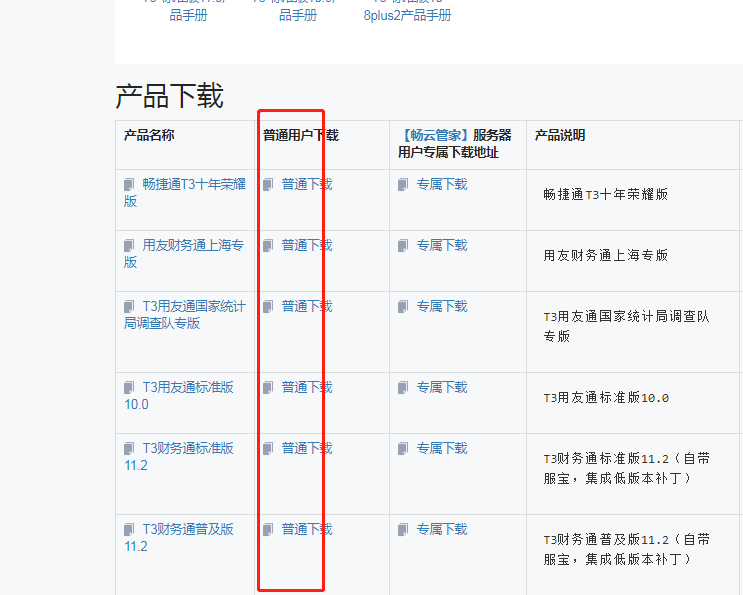Click file icon beside 专属下载 in 国家统计局调查队专版 row
This screenshot has height=595, width=743.
(x=403, y=307)
